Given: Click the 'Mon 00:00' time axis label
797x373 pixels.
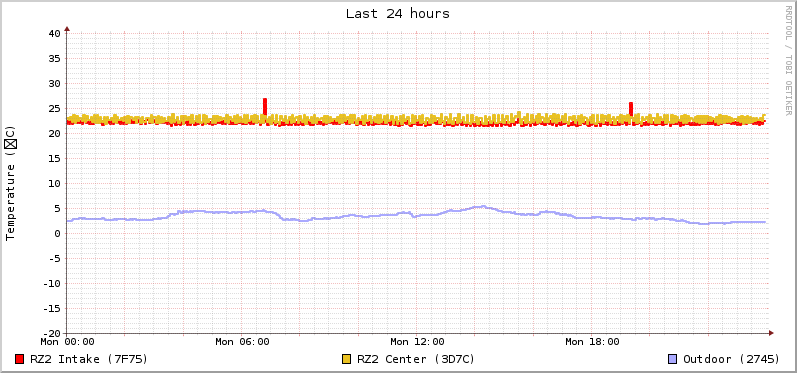Looking at the screenshot, I should point(68,342).
